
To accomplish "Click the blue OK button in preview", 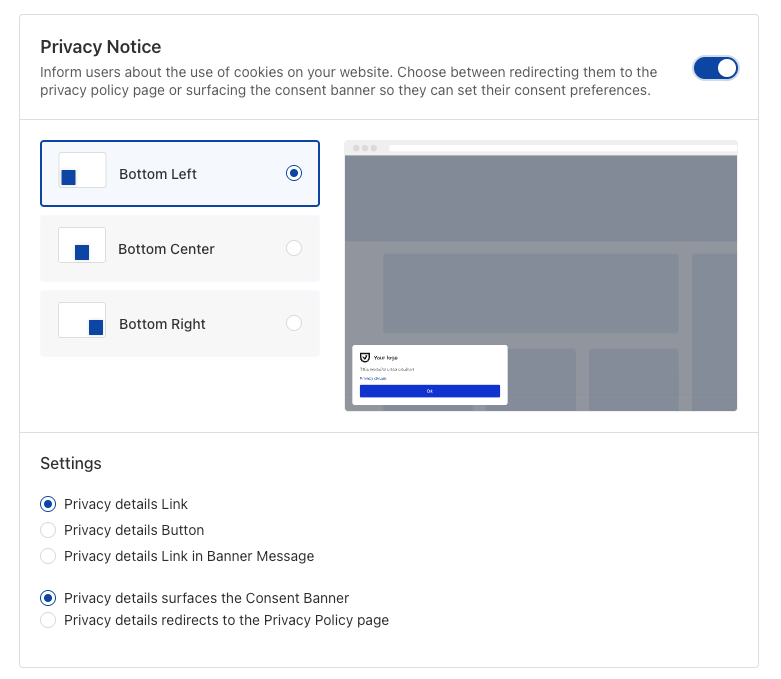I will click(x=429, y=391).
